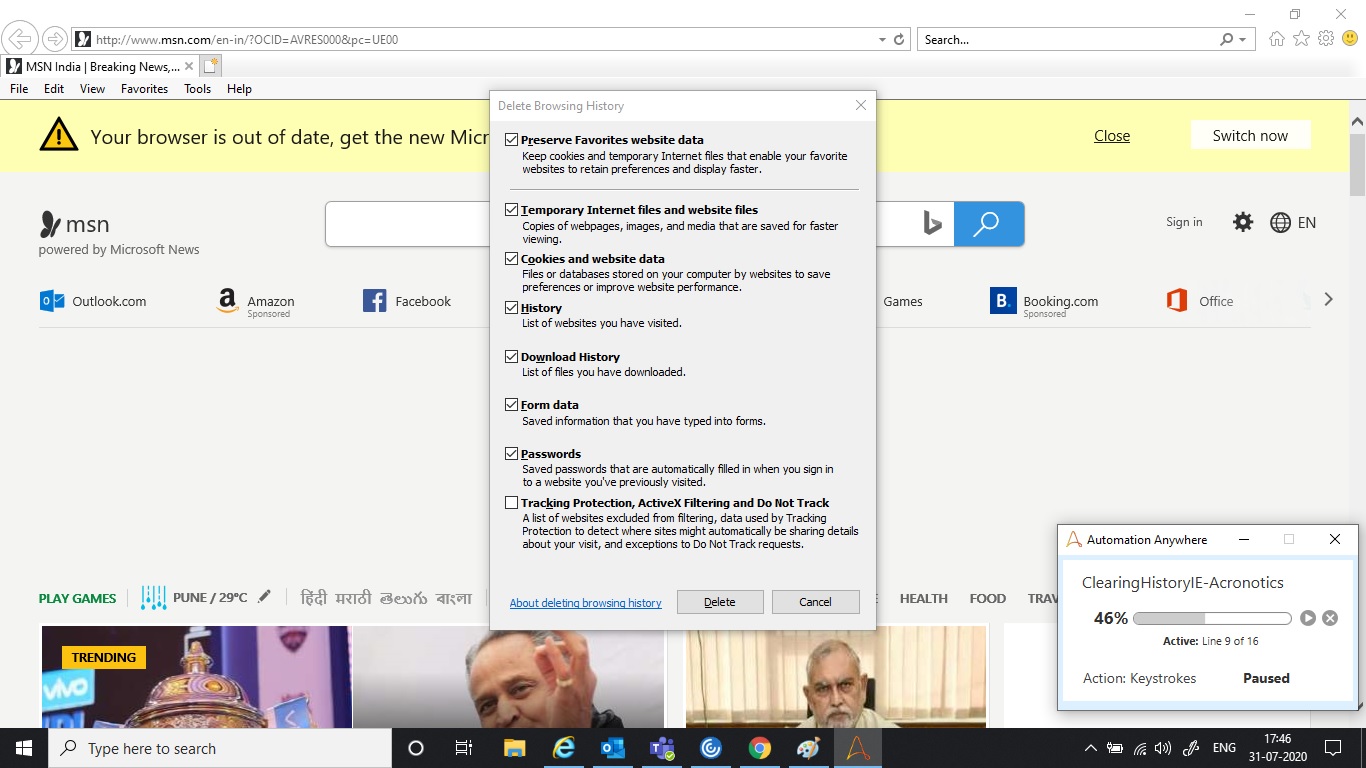Open the IE Home icon
The image size is (1366, 768).
tap(1276, 39)
